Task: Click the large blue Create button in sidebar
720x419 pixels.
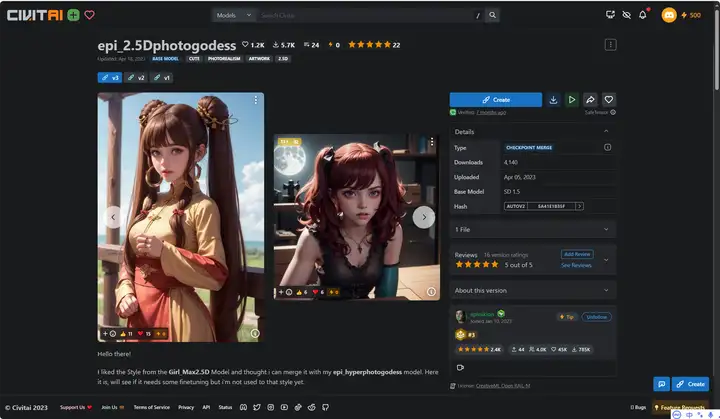Action: point(496,100)
